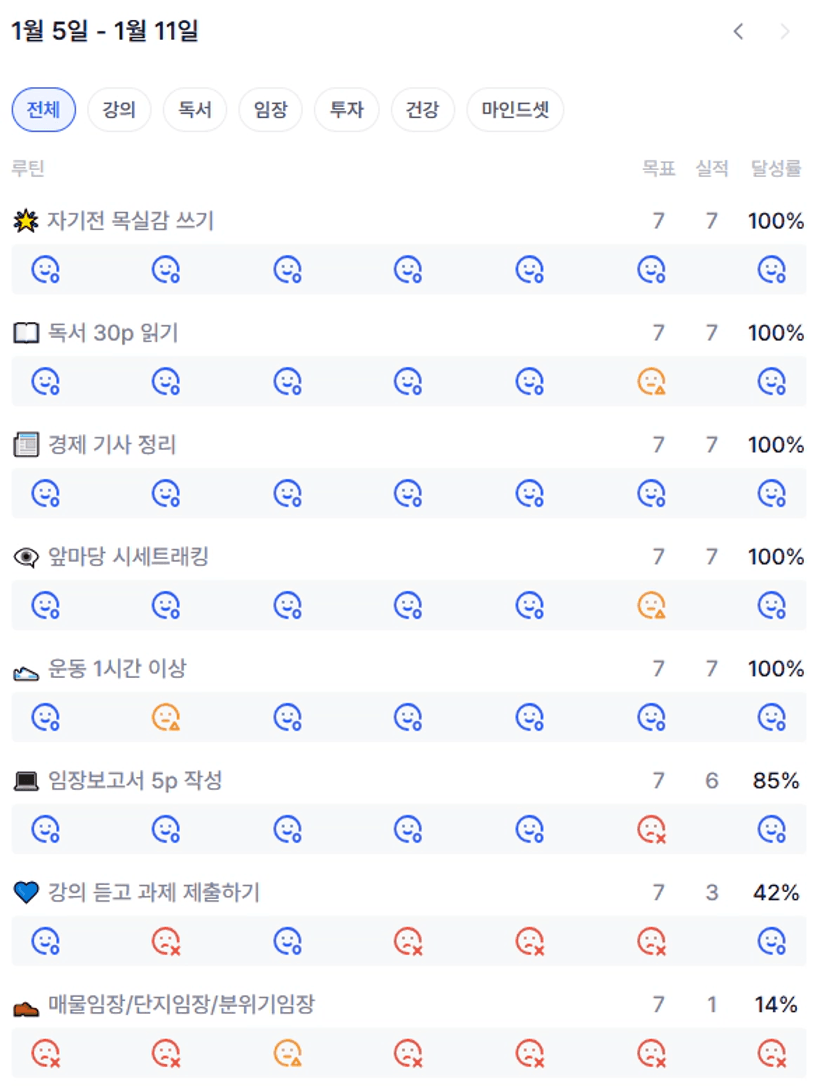
Task: Go to previous week with left chevron
Action: click(738, 32)
